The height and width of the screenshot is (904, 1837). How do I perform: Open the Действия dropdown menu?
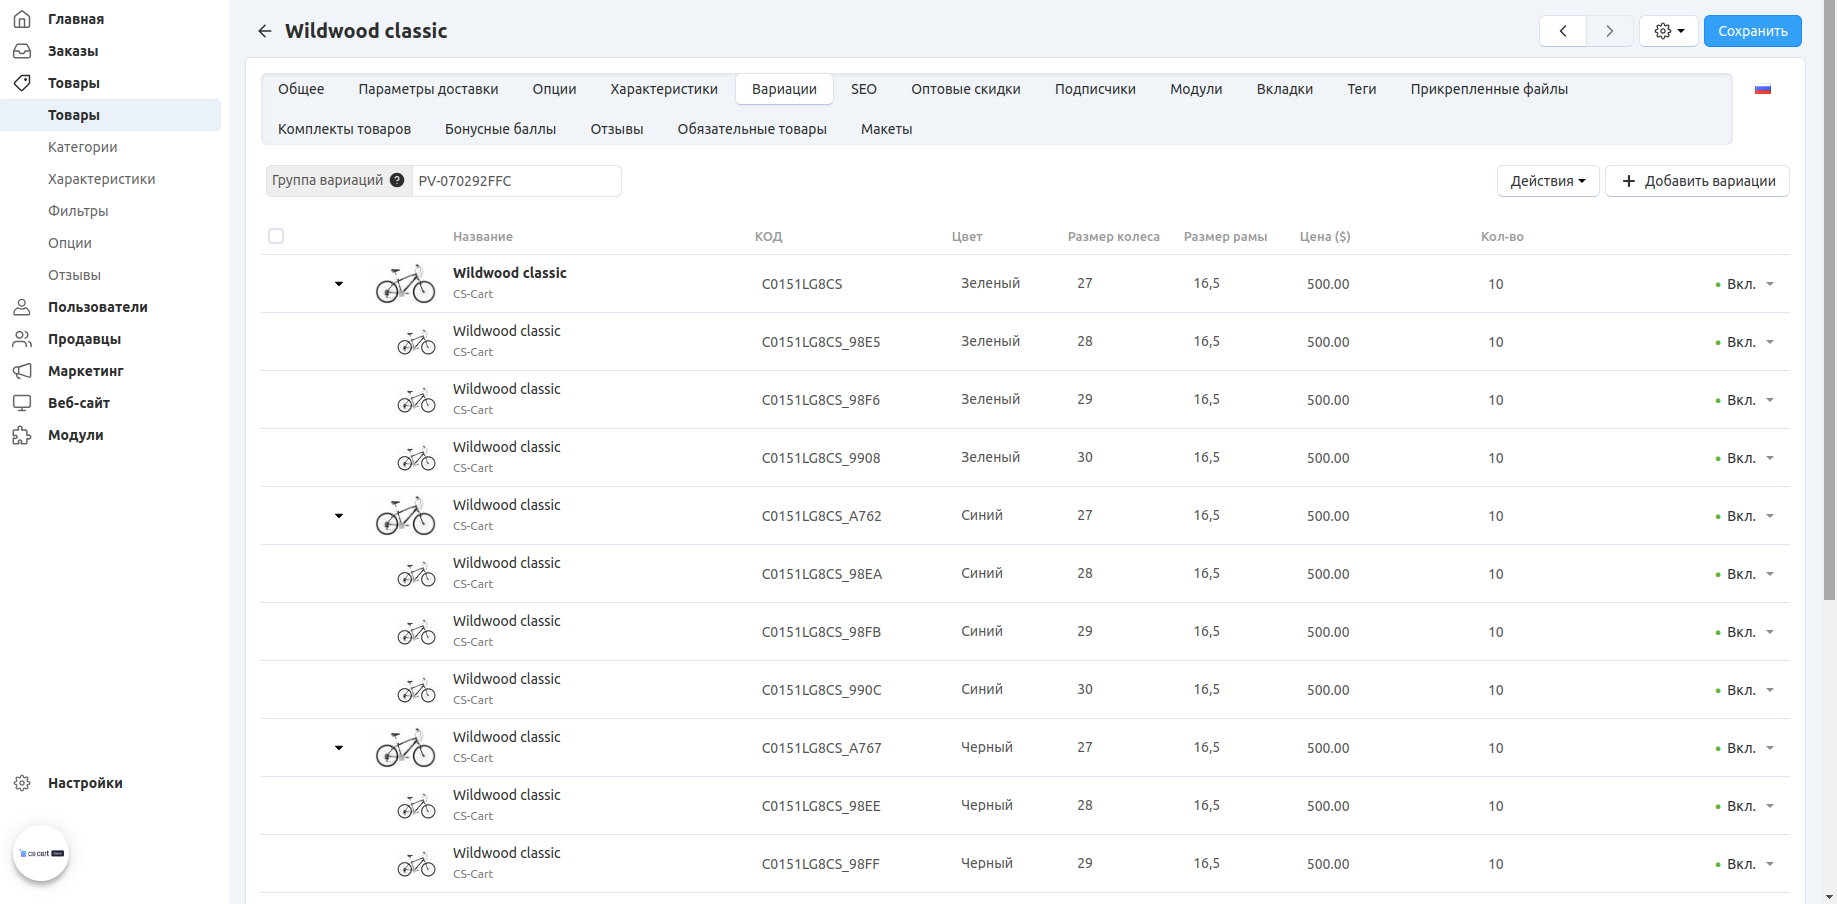(1547, 181)
